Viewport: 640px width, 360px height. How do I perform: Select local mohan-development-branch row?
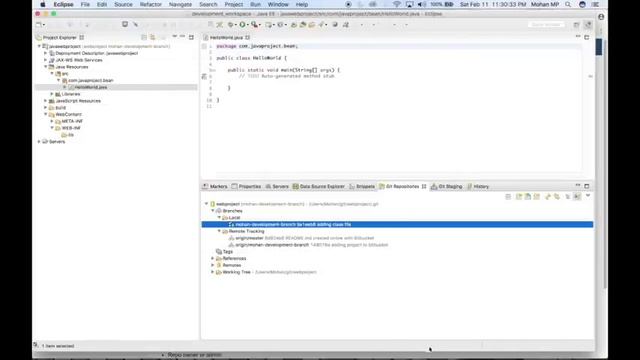(397, 224)
